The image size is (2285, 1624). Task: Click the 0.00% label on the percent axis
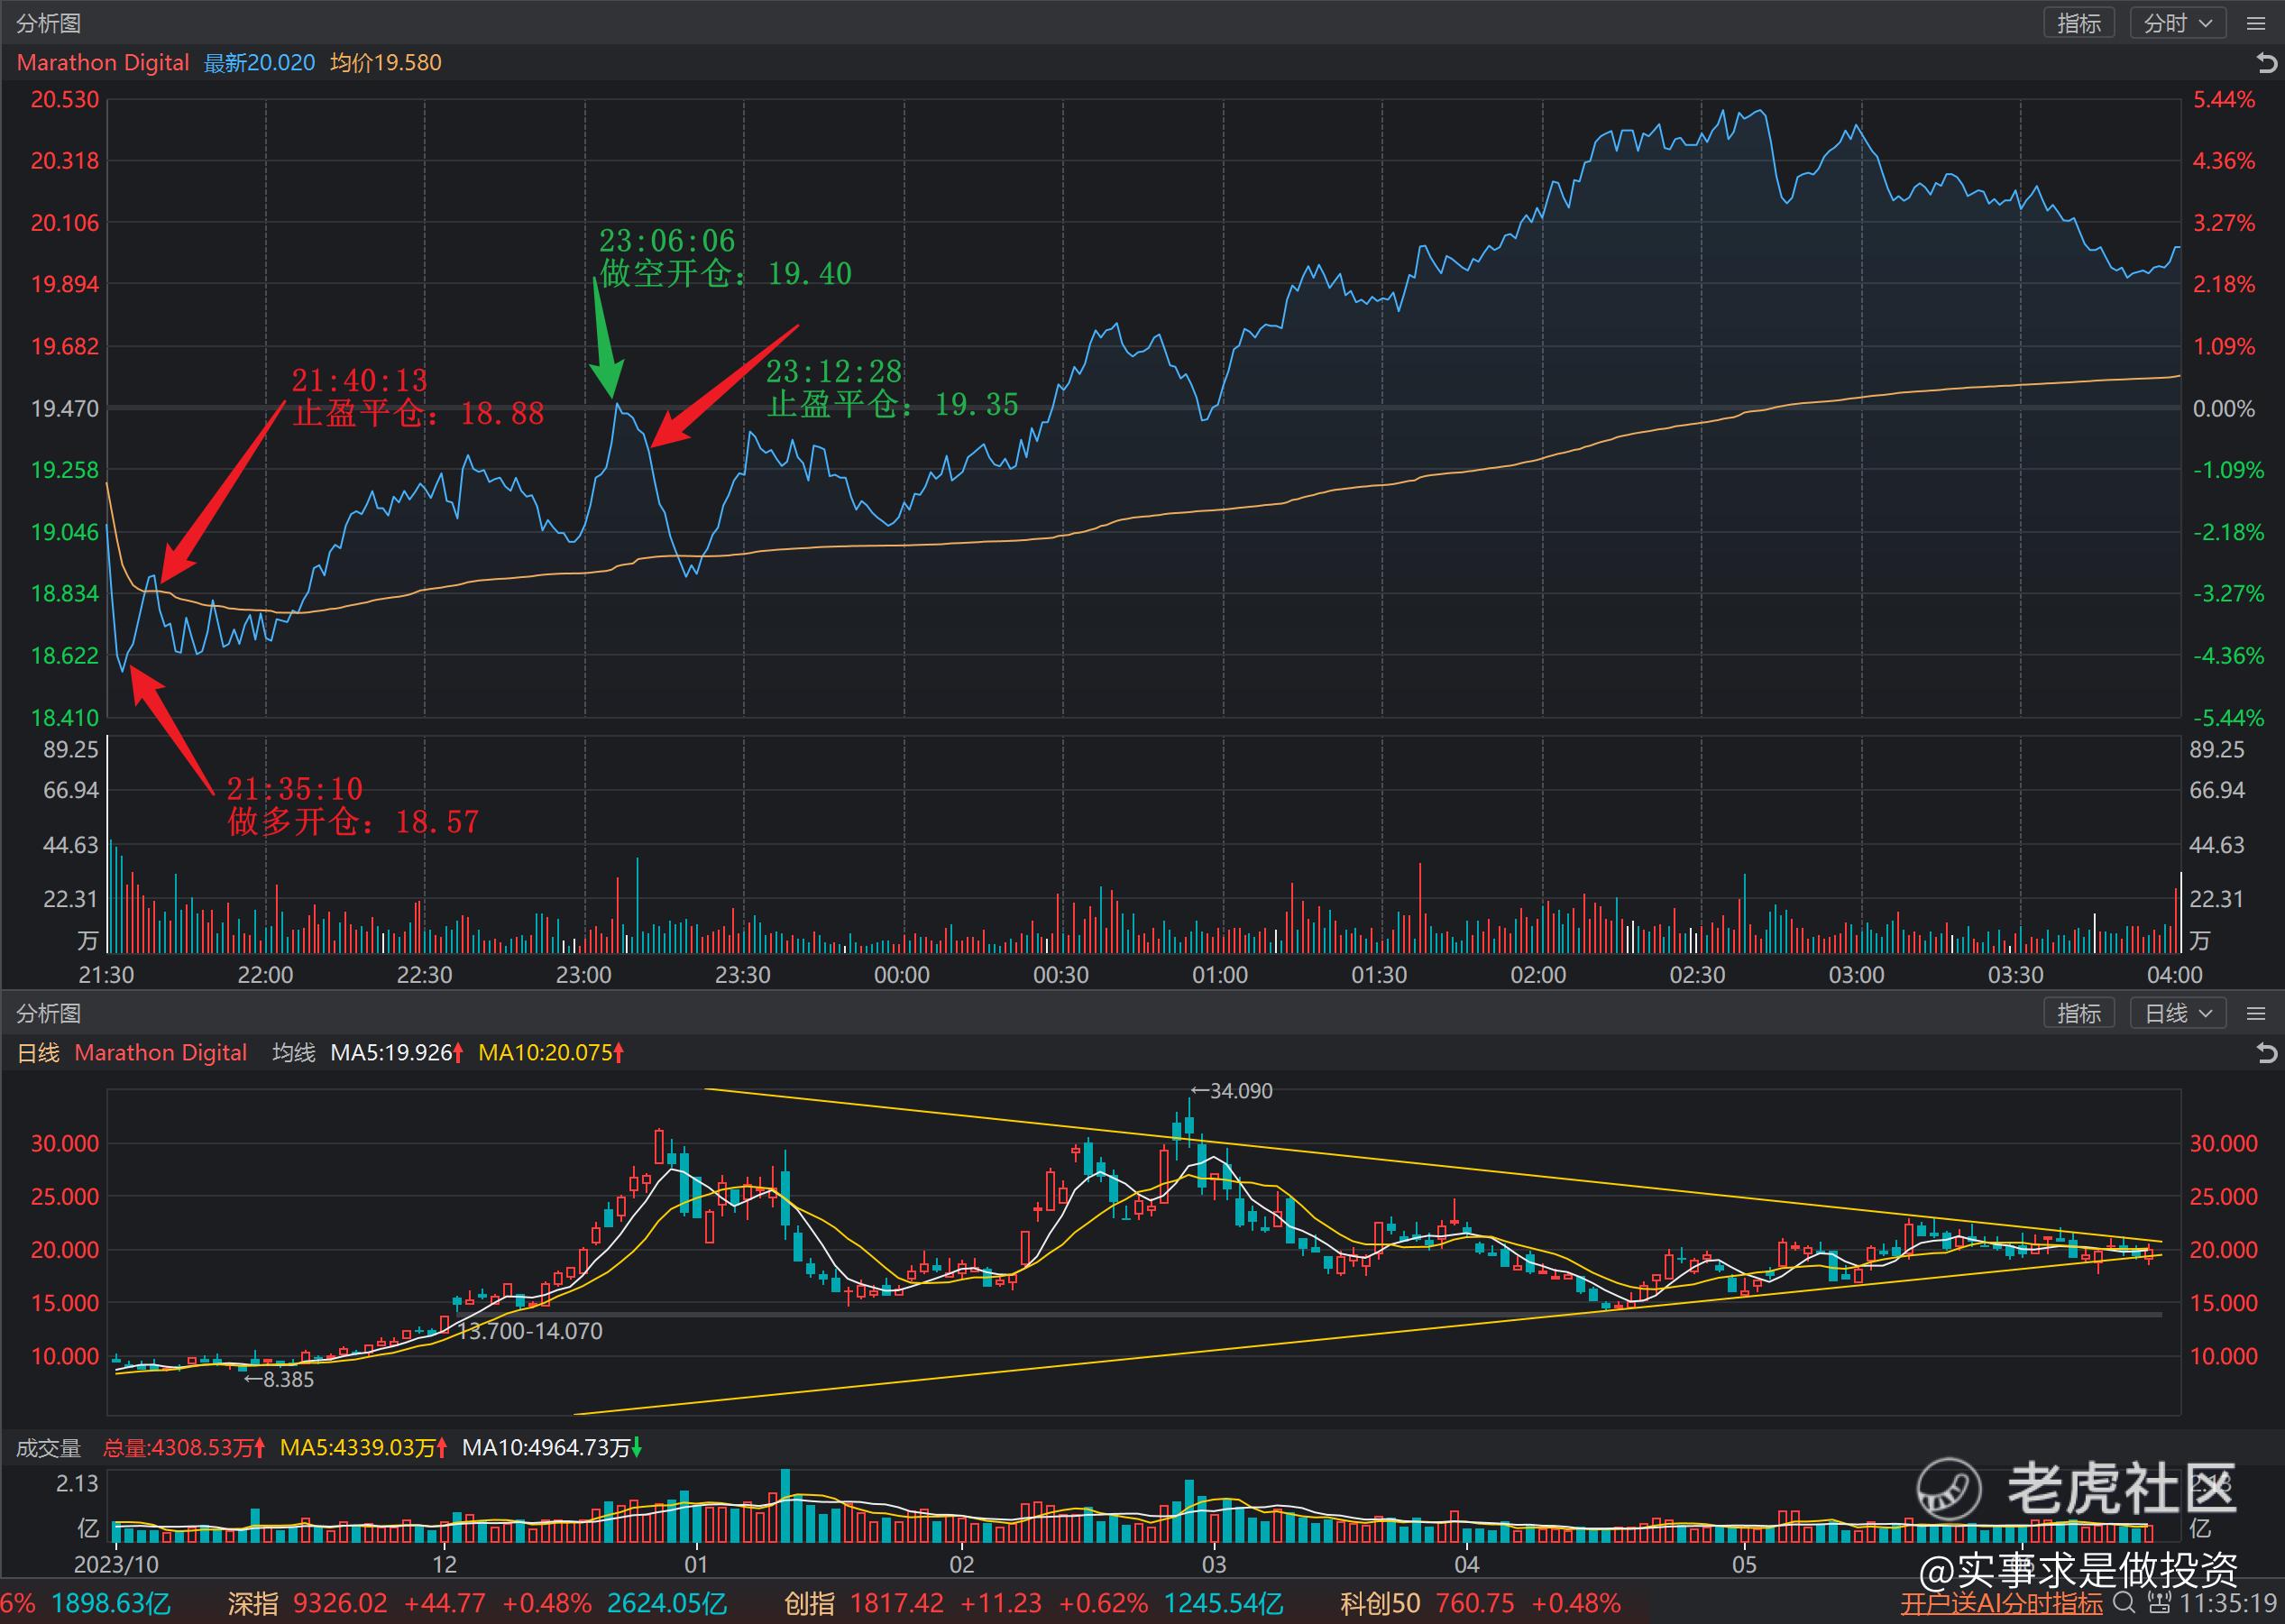tap(2223, 408)
